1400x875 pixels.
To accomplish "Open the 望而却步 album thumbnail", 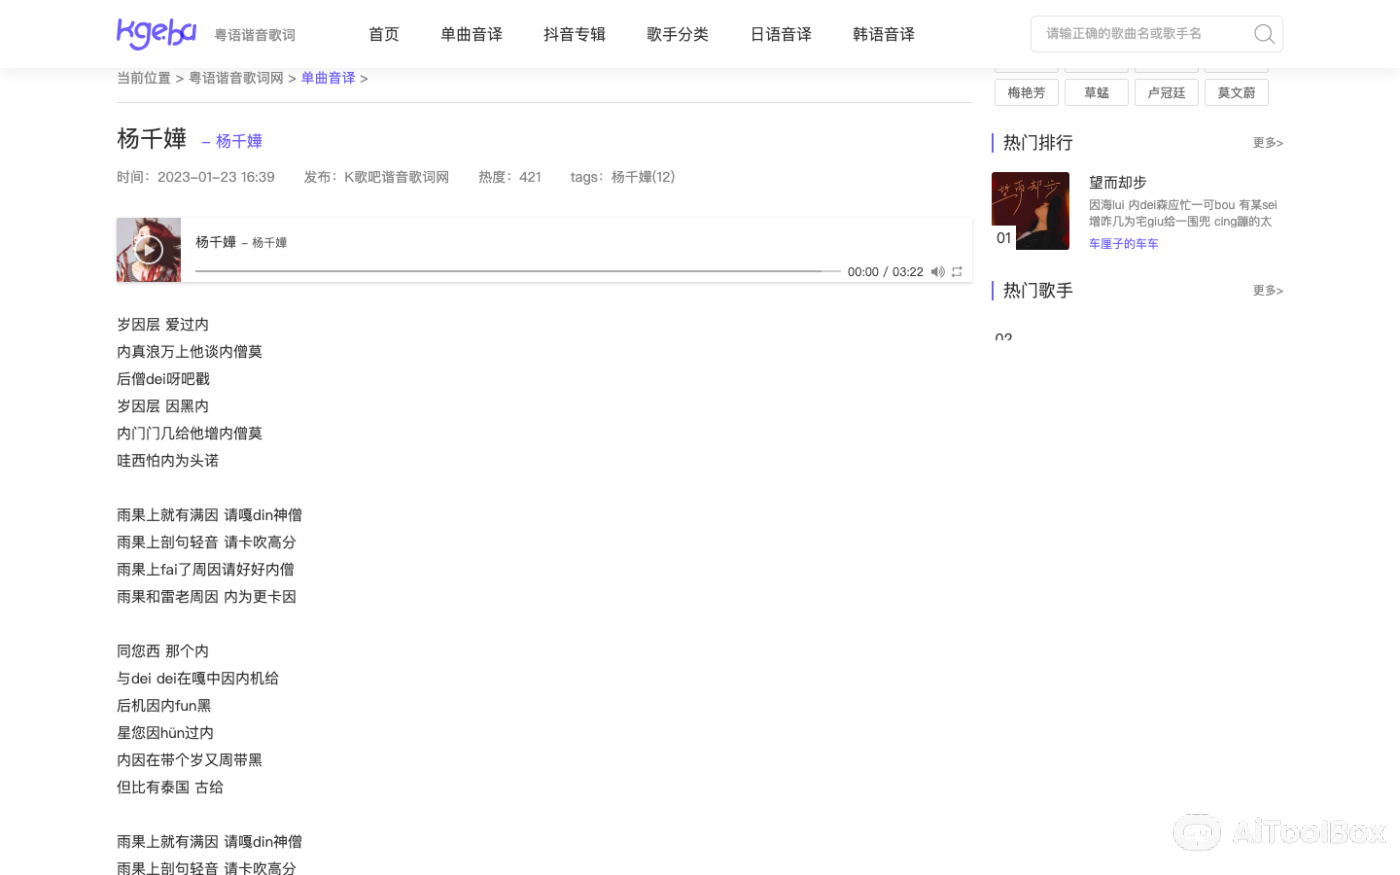I will point(1030,211).
